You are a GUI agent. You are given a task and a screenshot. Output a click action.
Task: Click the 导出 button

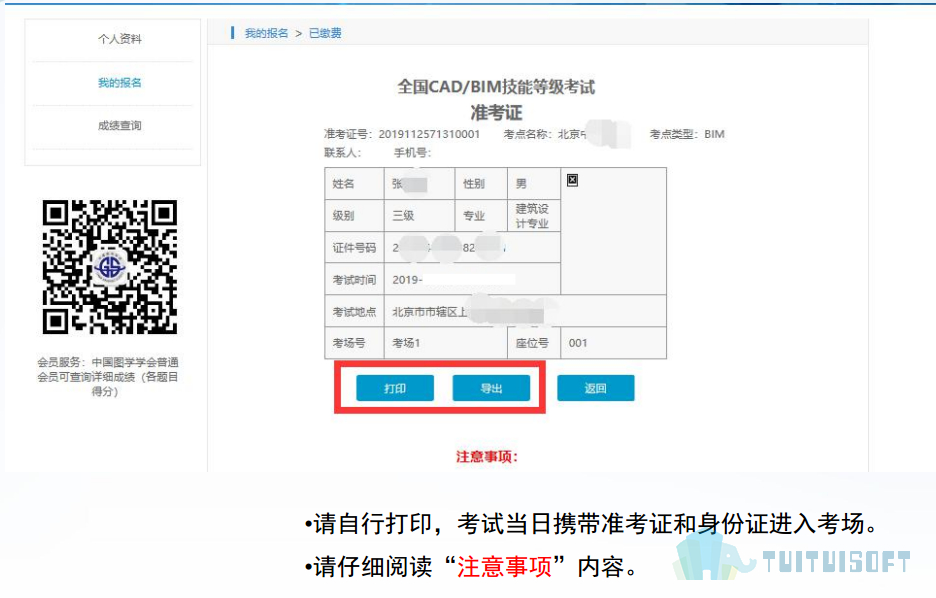[x=491, y=389]
